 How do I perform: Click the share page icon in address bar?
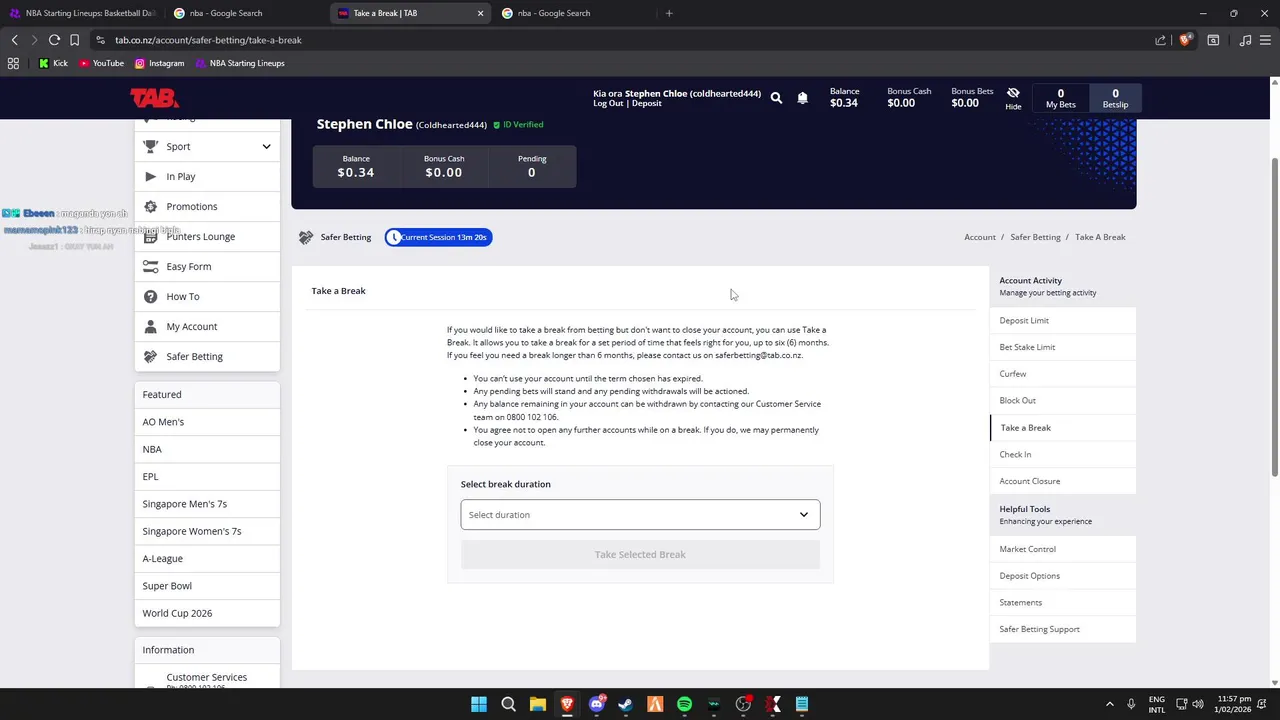pos(1160,40)
